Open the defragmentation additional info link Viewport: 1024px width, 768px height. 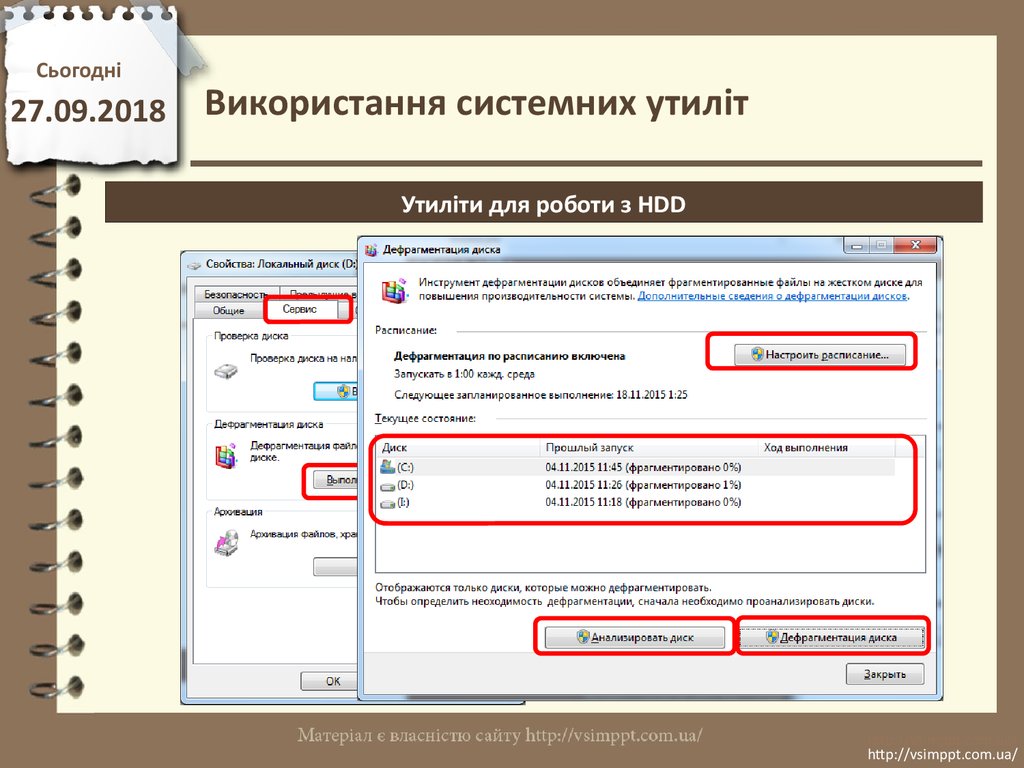pyautogui.click(x=772, y=296)
